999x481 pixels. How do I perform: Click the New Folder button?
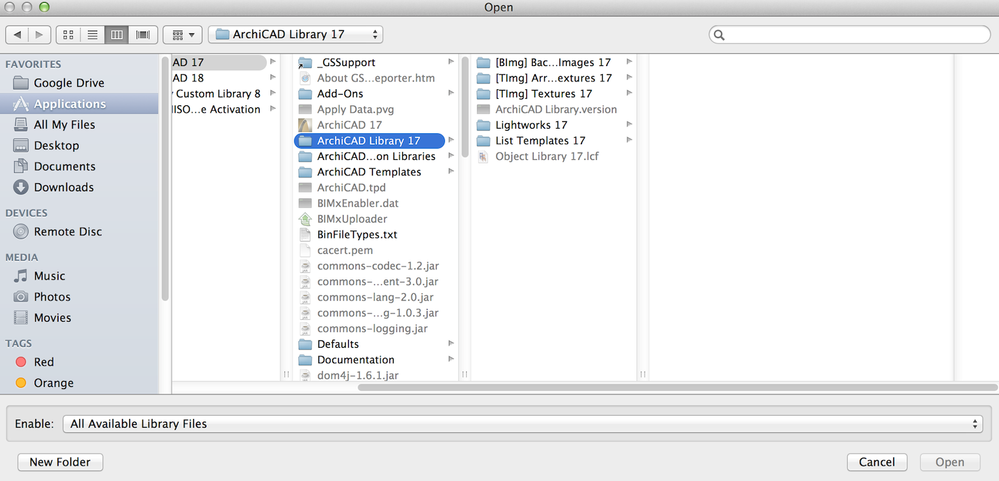click(61, 463)
